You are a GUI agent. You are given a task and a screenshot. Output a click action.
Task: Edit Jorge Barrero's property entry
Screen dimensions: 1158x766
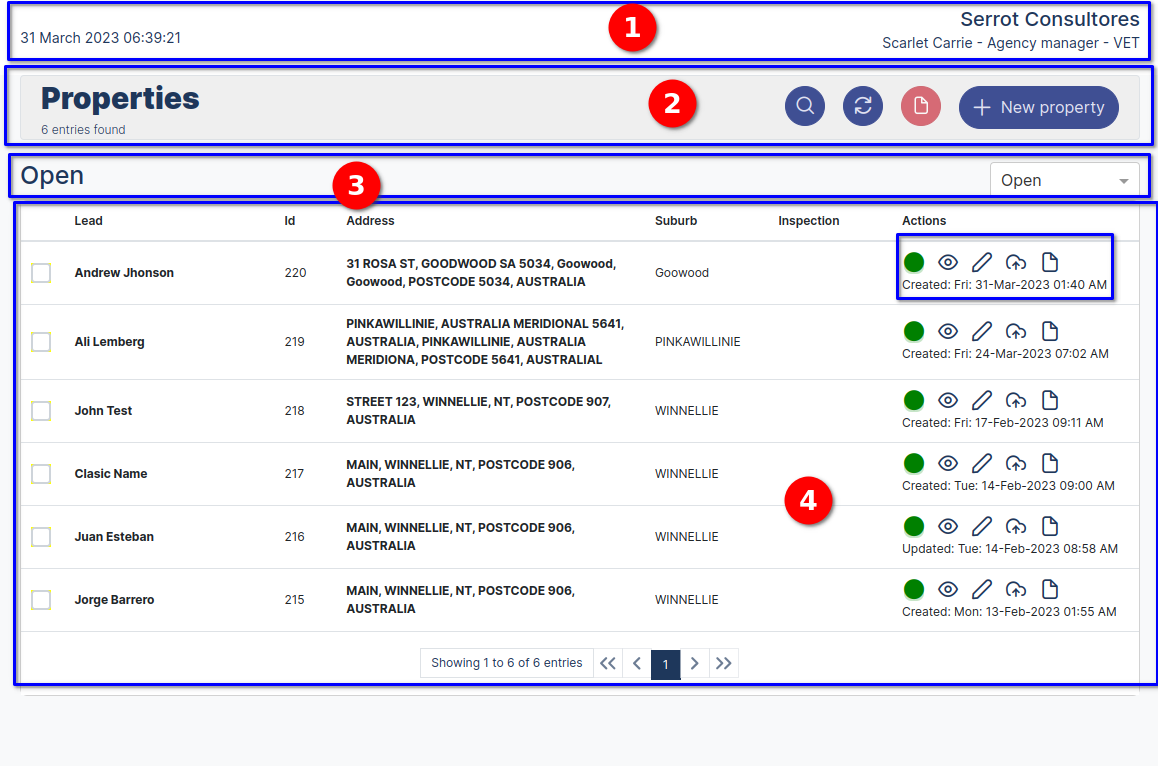click(x=982, y=589)
